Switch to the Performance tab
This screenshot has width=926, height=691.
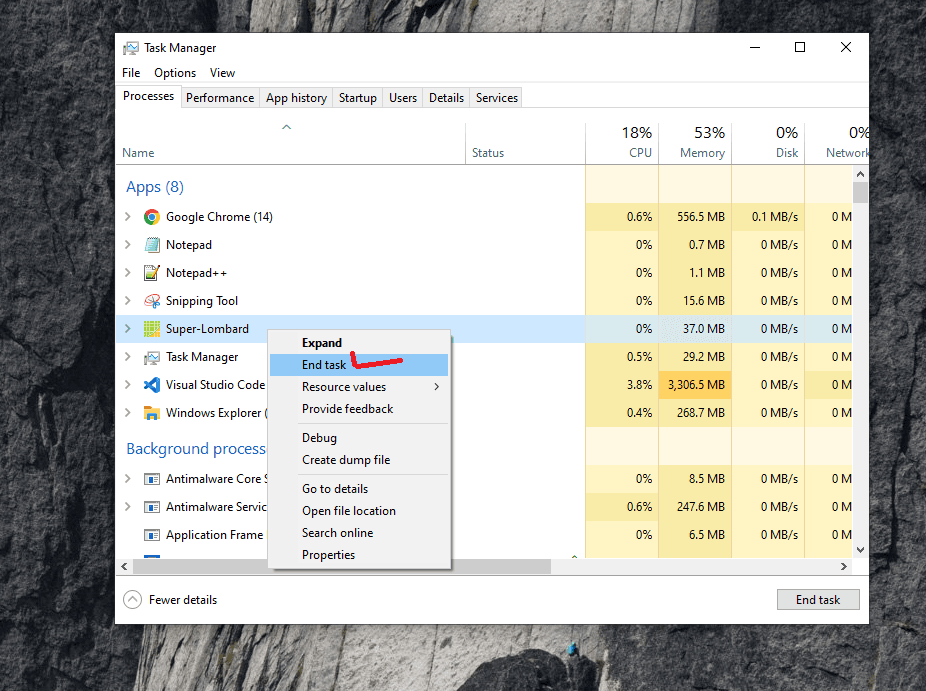[220, 98]
